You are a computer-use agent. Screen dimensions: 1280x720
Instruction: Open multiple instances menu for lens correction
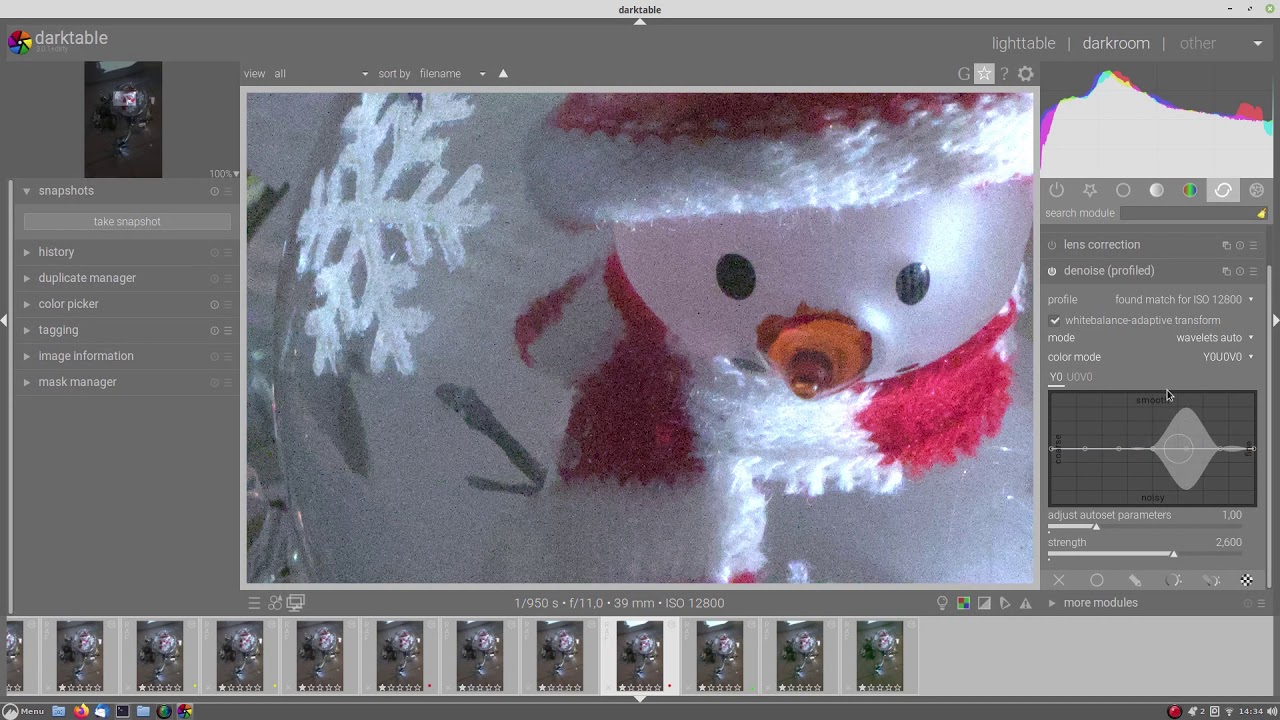pyautogui.click(x=1226, y=245)
